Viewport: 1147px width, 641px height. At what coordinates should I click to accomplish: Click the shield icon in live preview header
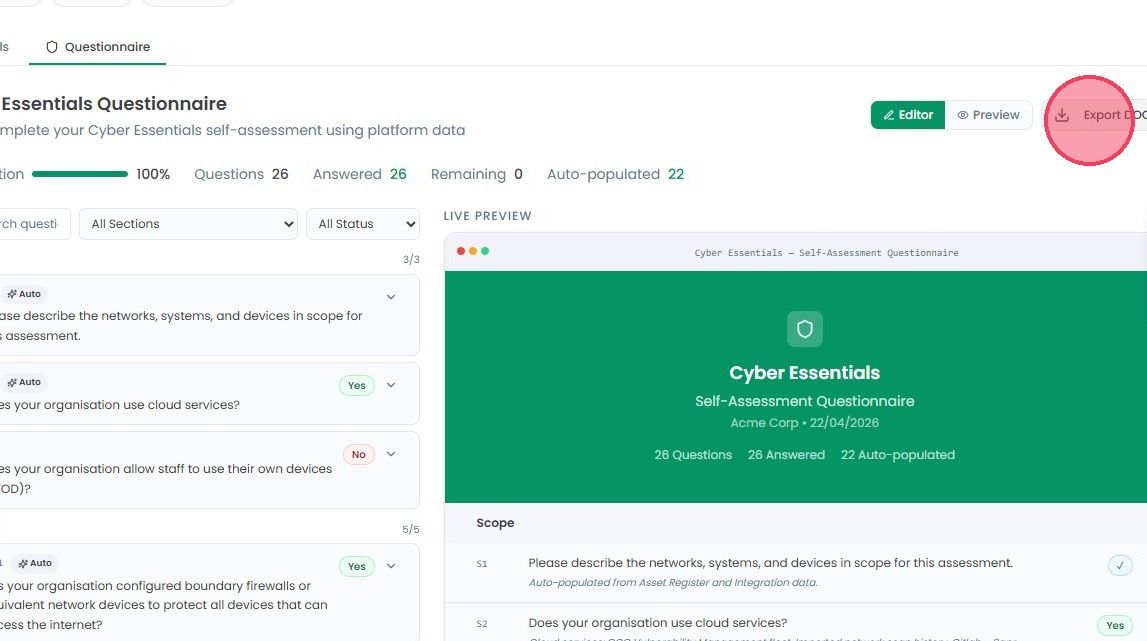[x=805, y=329]
